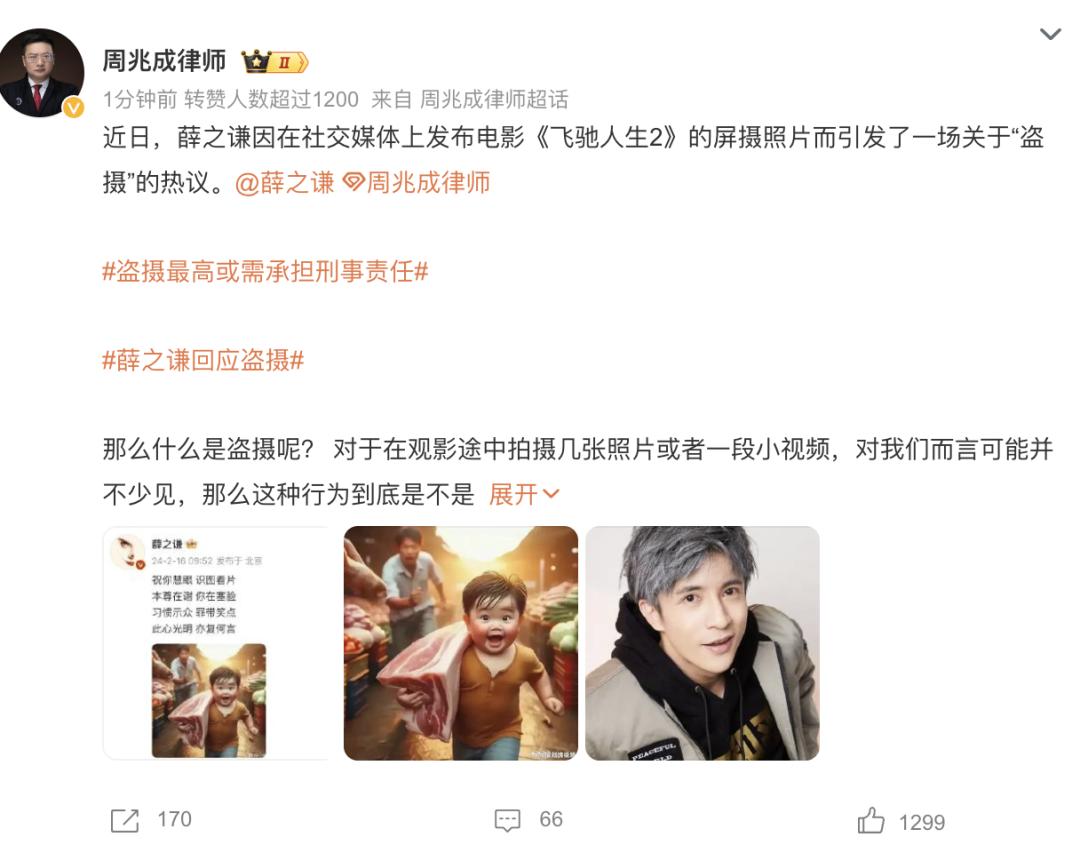The height and width of the screenshot is (853, 1080).
Task: View the gray-haired man portrait photo
Action: 703,643
